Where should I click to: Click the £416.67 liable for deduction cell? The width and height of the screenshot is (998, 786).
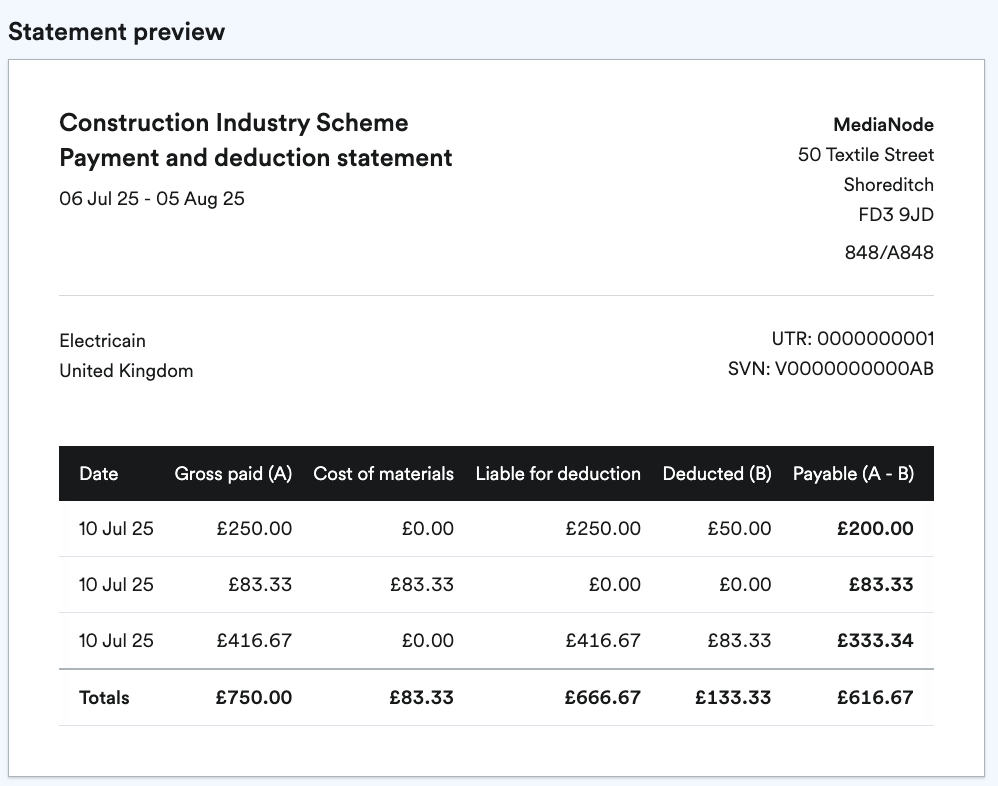[x=603, y=640]
